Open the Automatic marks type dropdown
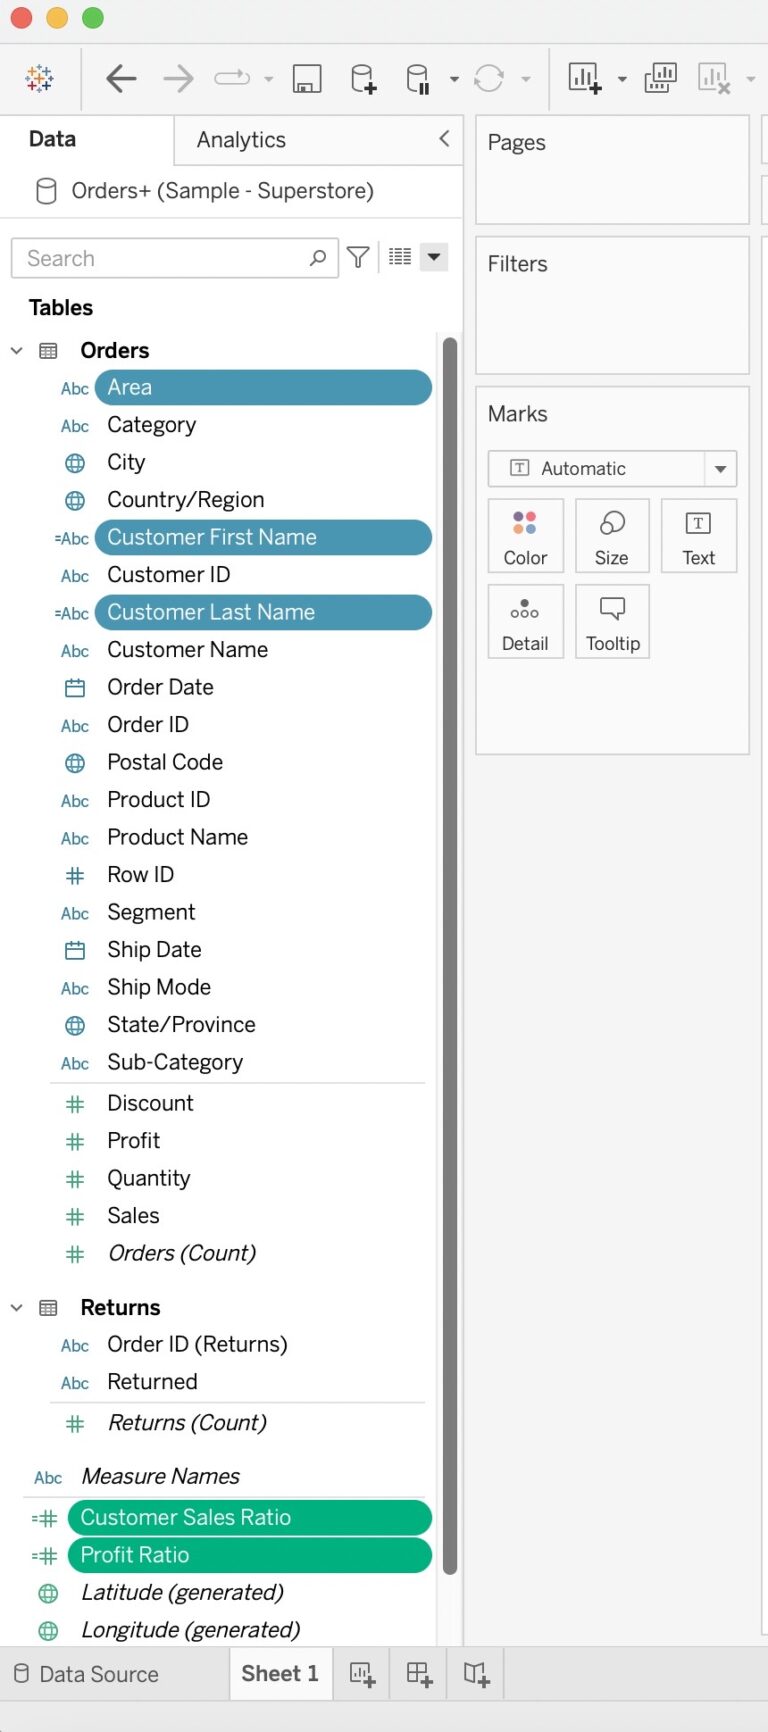 720,468
